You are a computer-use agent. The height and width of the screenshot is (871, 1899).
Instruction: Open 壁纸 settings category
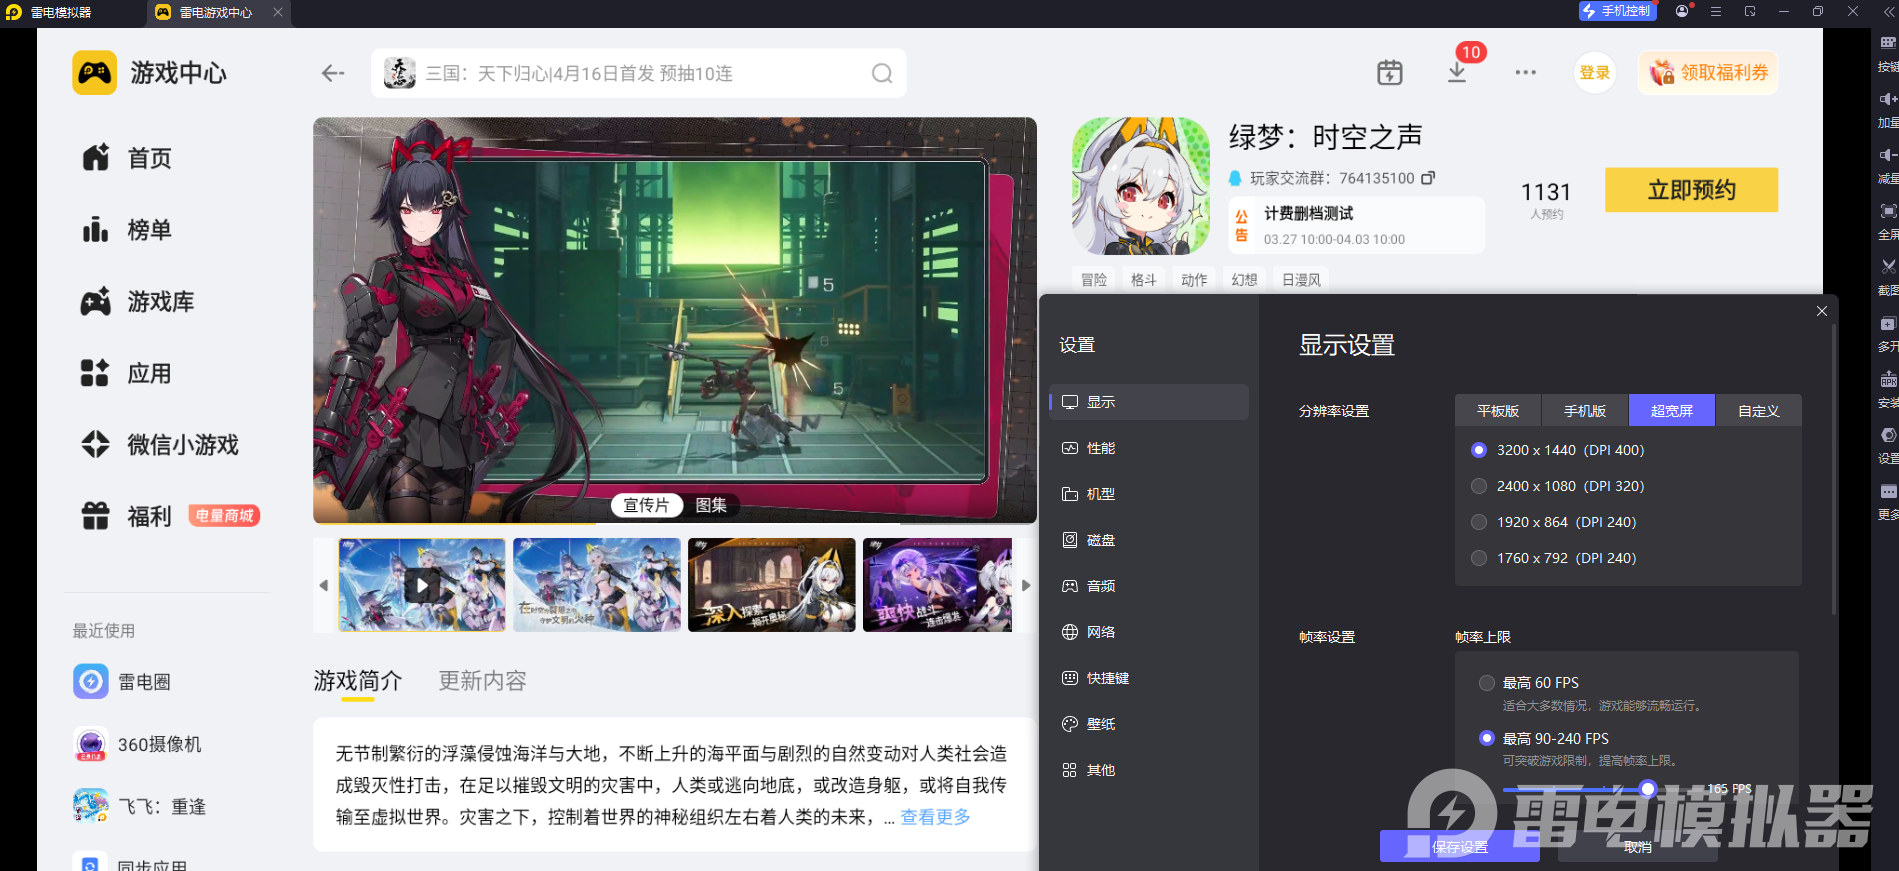[1149, 724]
